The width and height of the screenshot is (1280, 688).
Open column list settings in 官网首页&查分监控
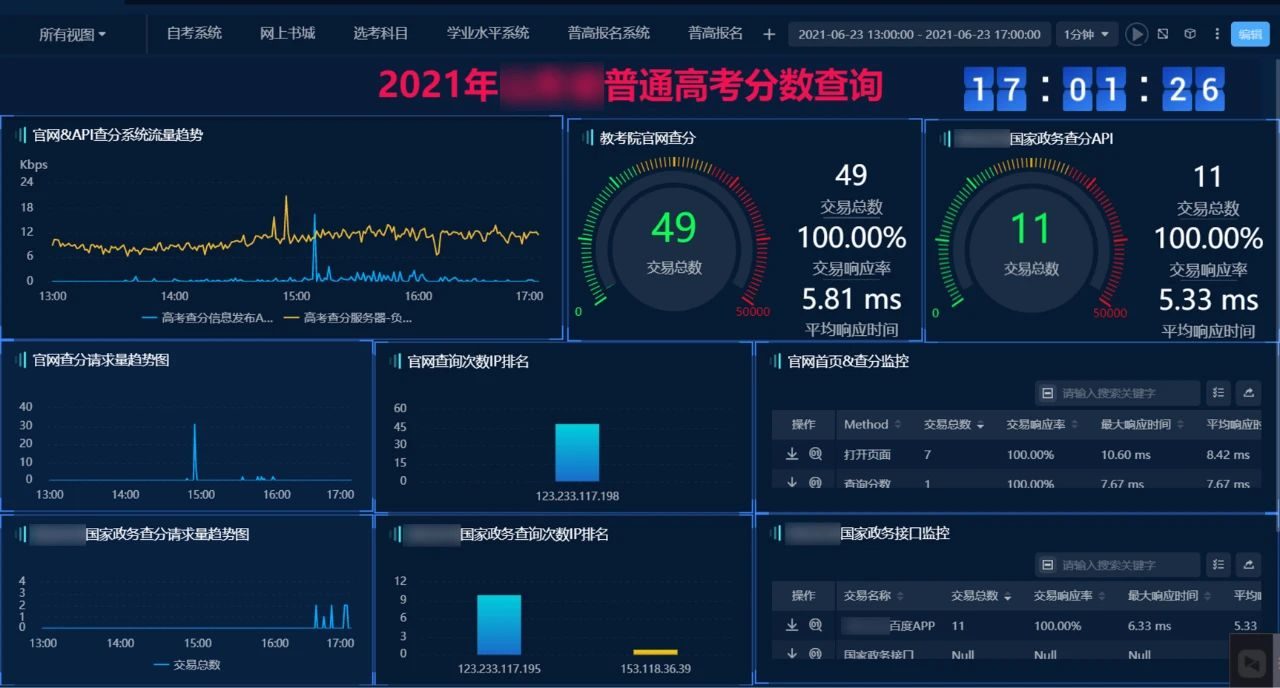pyautogui.click(x=1218, y=393)
